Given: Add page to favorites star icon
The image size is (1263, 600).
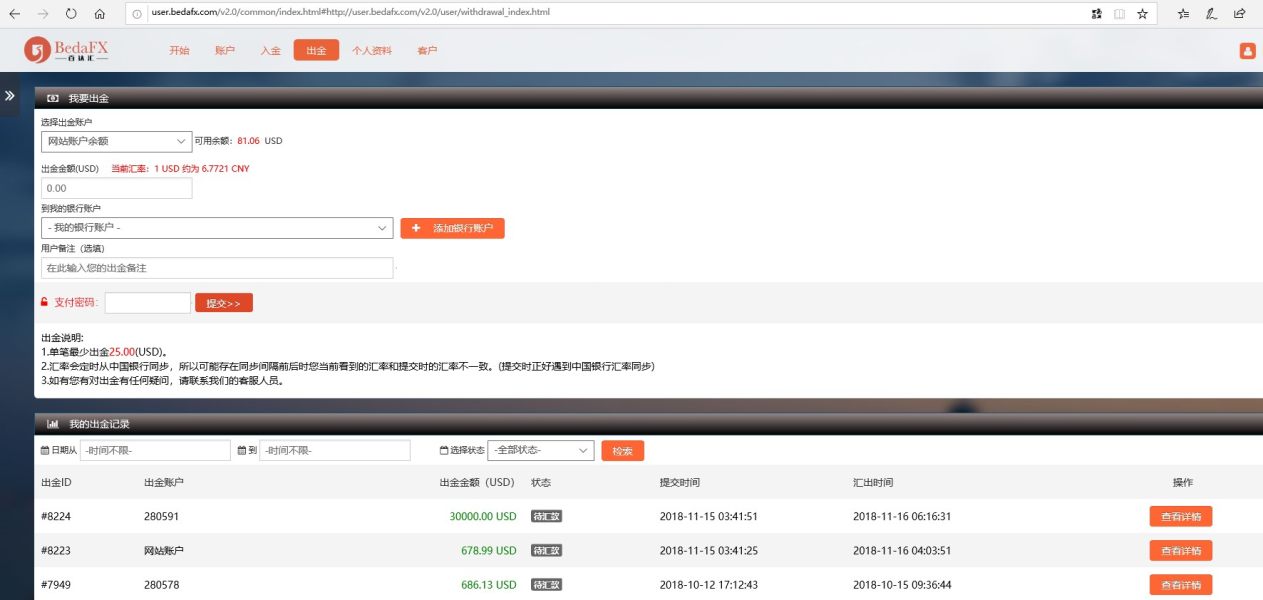Looking at the screenshot, I should click(x=1142, y=14).
